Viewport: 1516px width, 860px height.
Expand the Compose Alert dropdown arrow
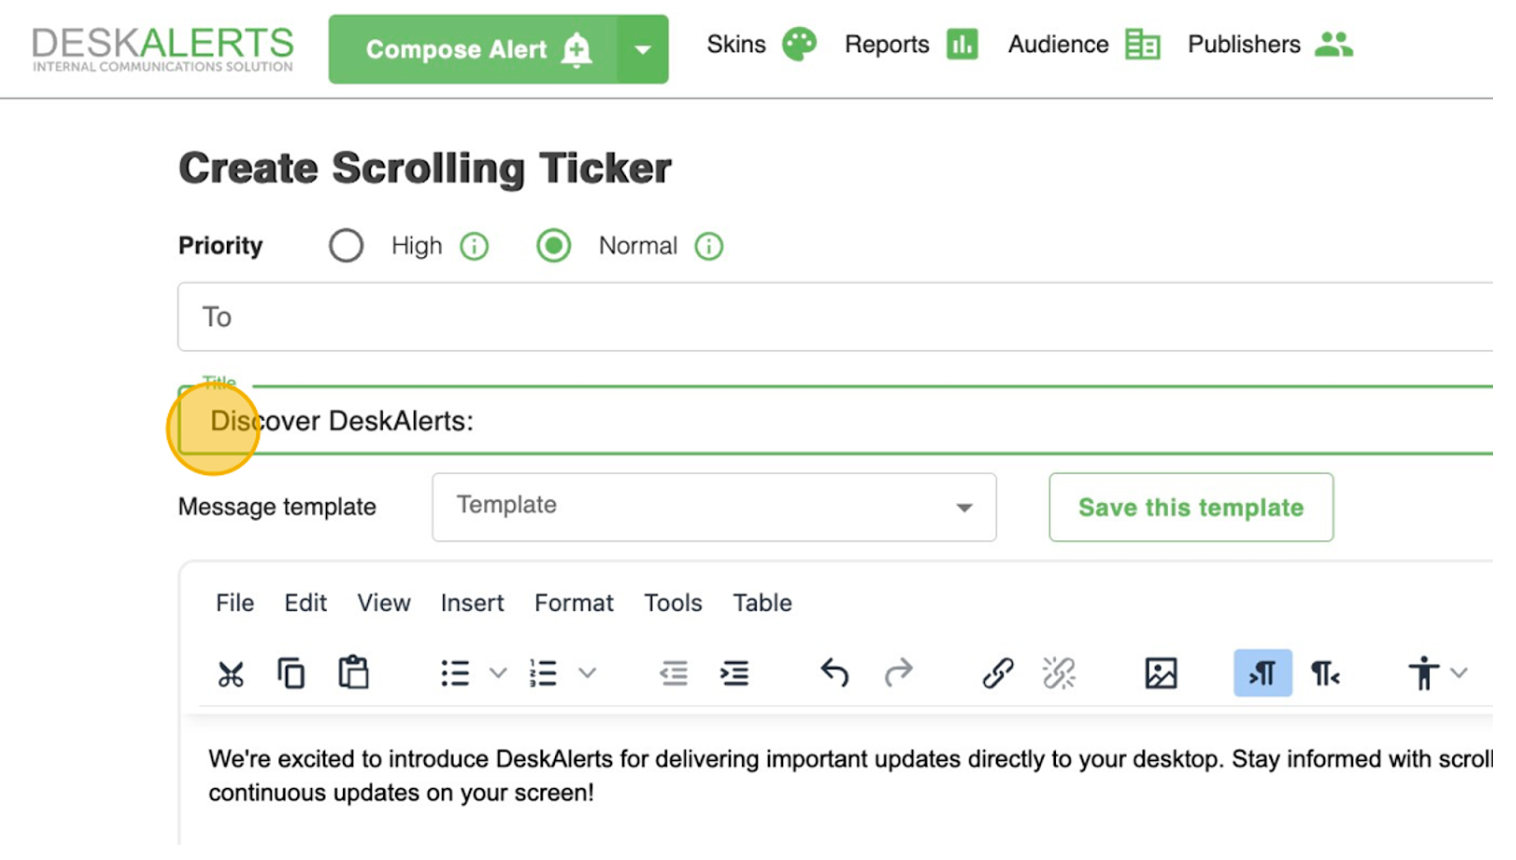pyautogui.click(x=643, y=49)
